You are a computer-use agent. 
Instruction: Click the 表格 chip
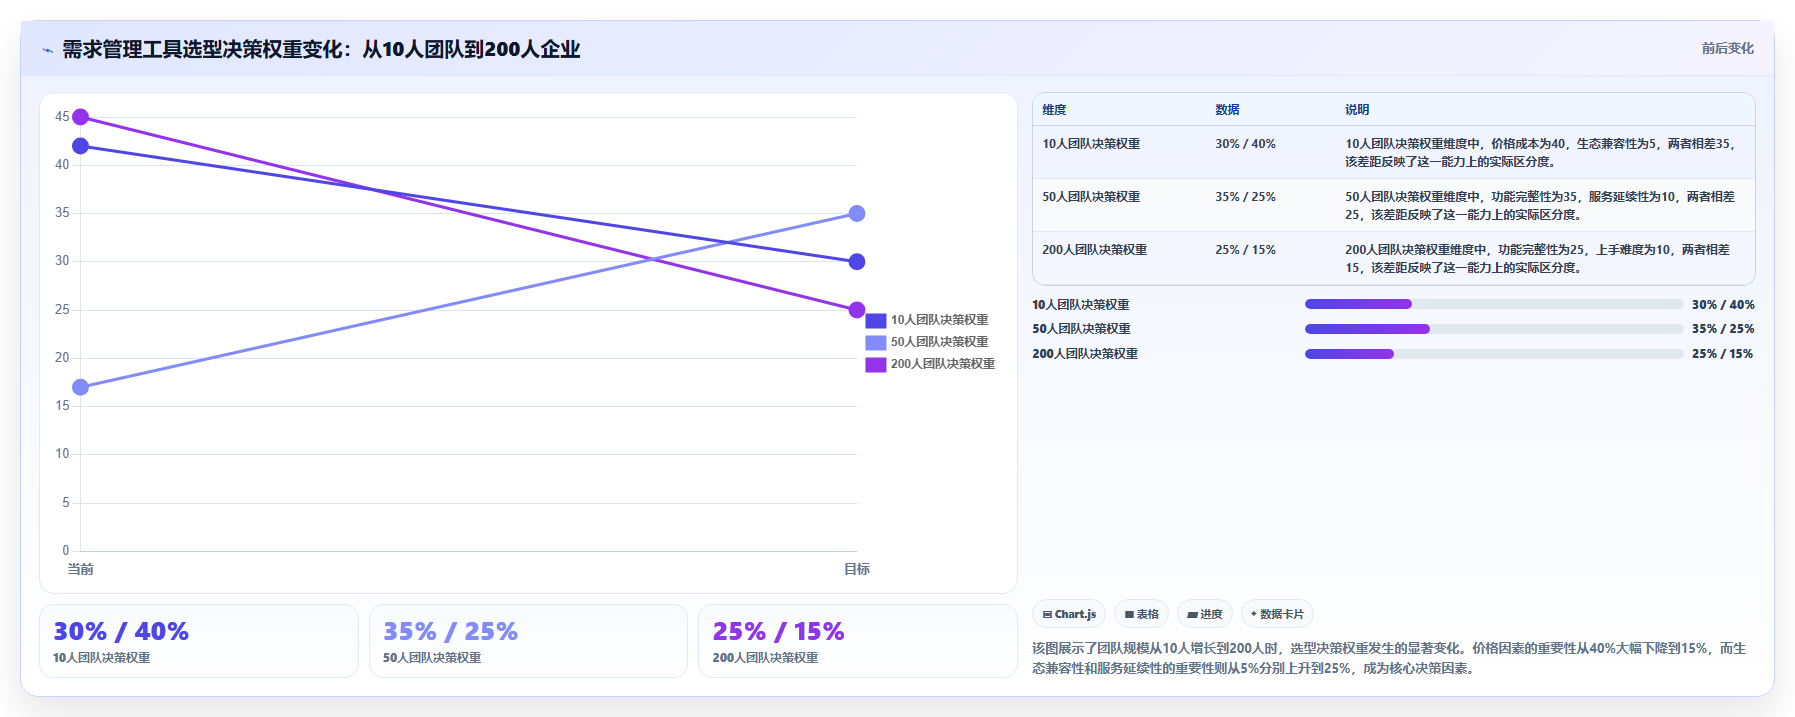pyautogui.click(x=1141, y=614)
